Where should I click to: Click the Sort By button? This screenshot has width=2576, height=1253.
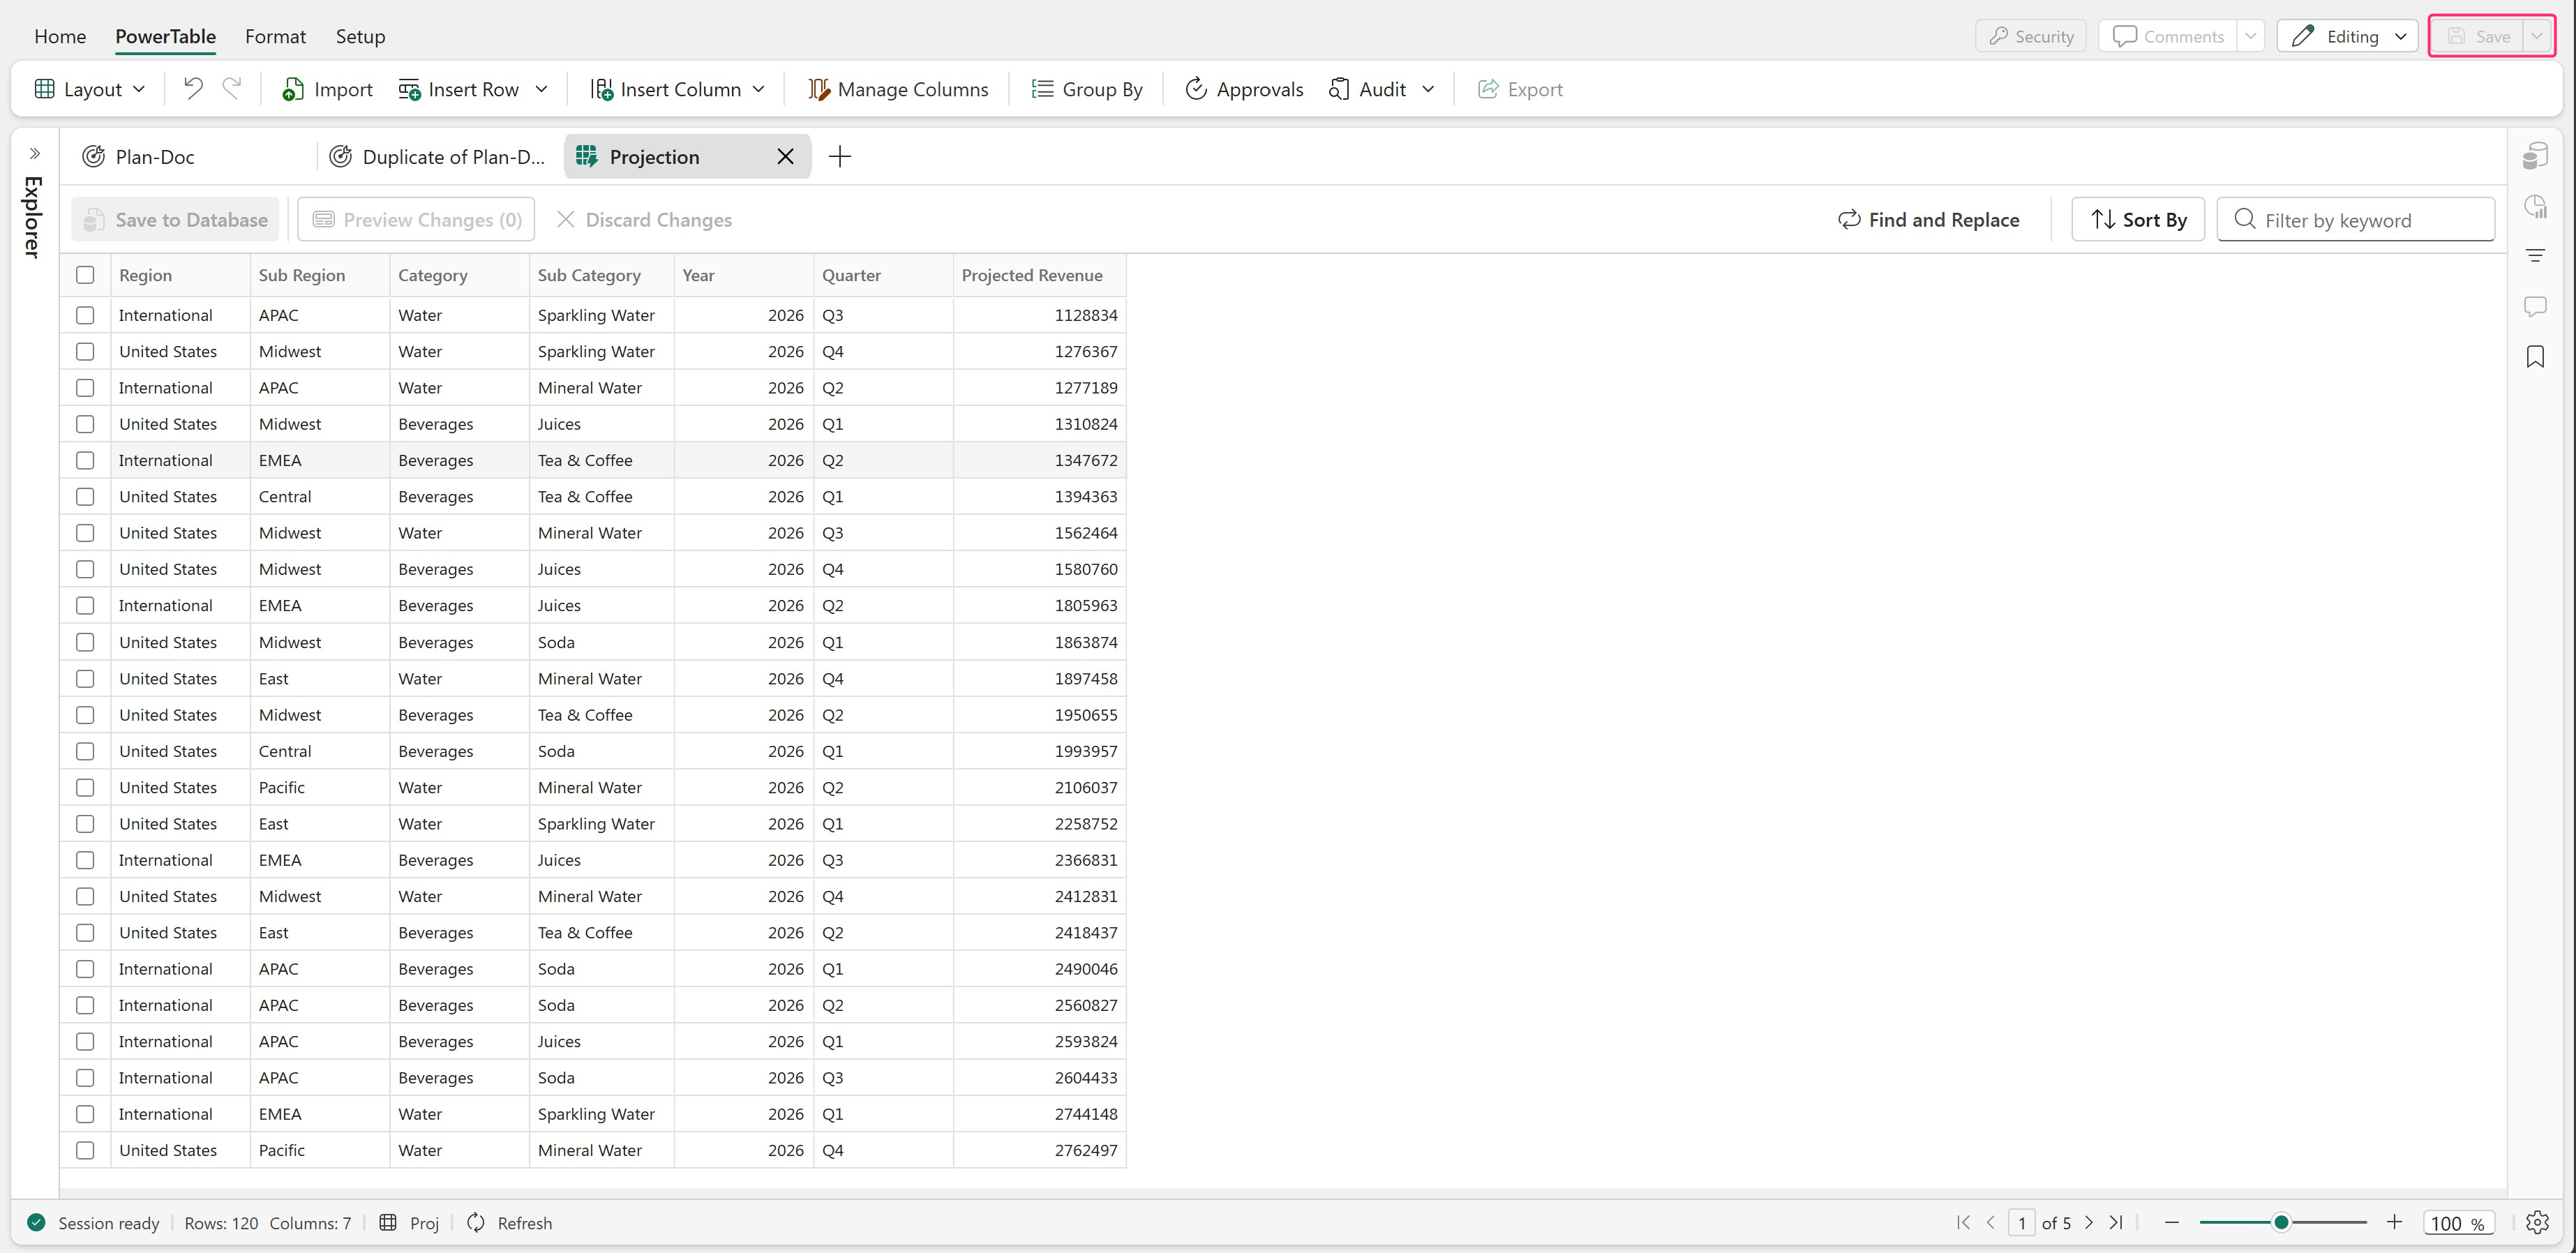(x=2138, y=220)
